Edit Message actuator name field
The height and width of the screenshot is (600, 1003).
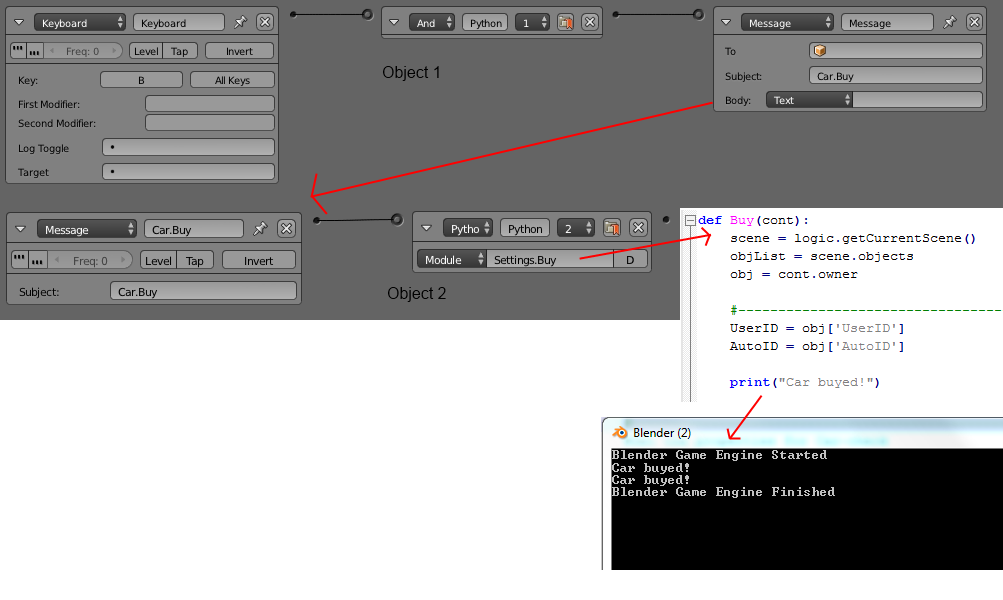tap(887, 23)
